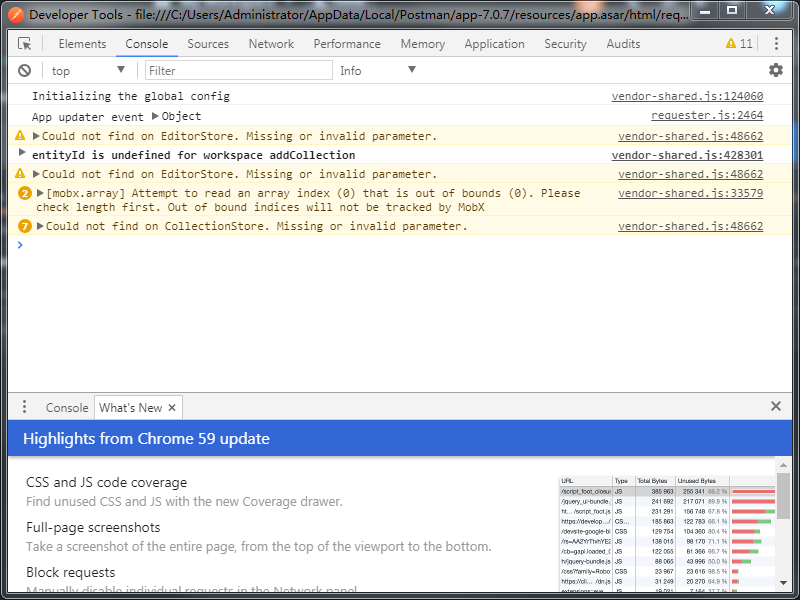Image resolution: width=800 pixels, height=600 pixels.
Task: Expand the CollectionStore warning message
Action: tap(40, 226)
